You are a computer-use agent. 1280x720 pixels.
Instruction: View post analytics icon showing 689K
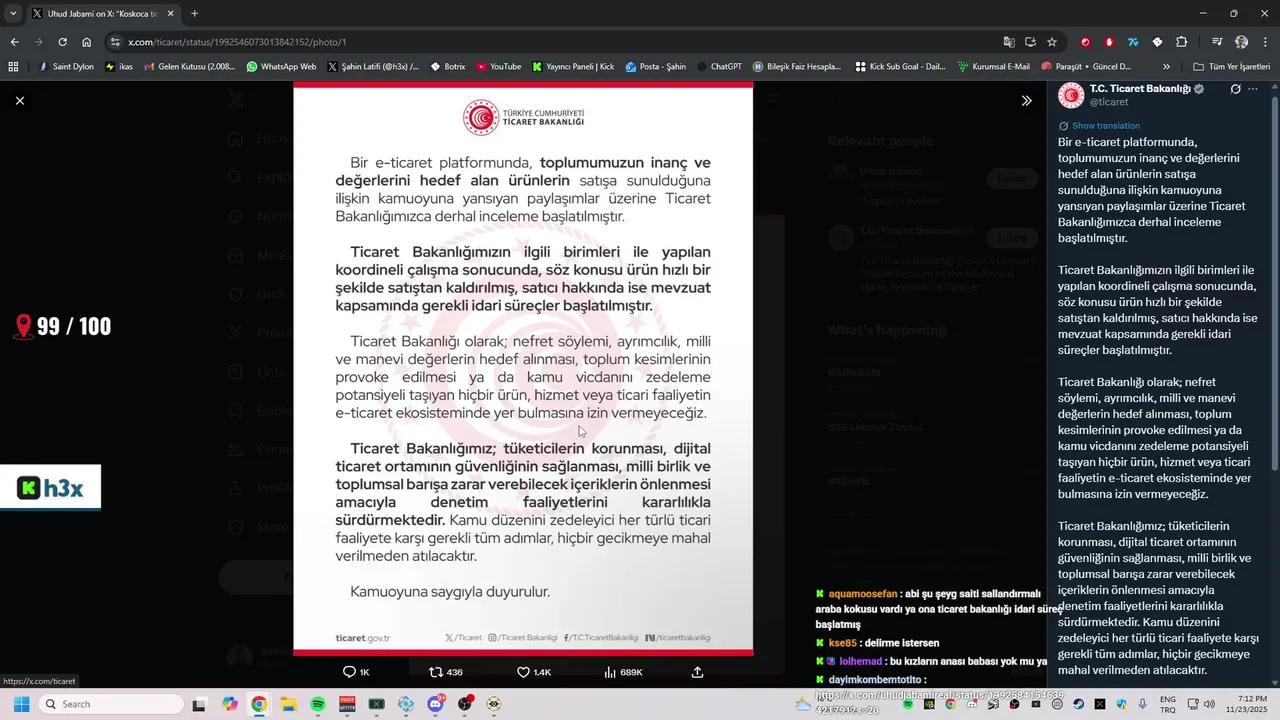click(x=623, y=672)
